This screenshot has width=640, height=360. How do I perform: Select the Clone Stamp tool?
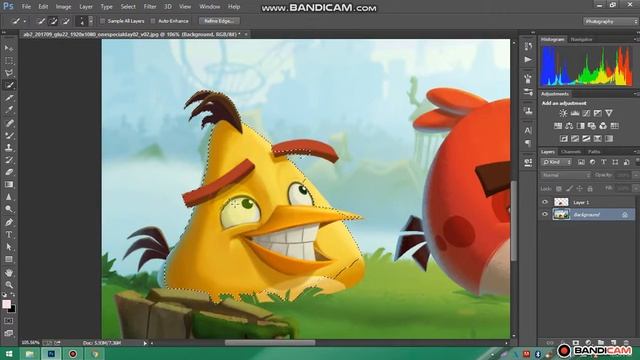point(9,147)
